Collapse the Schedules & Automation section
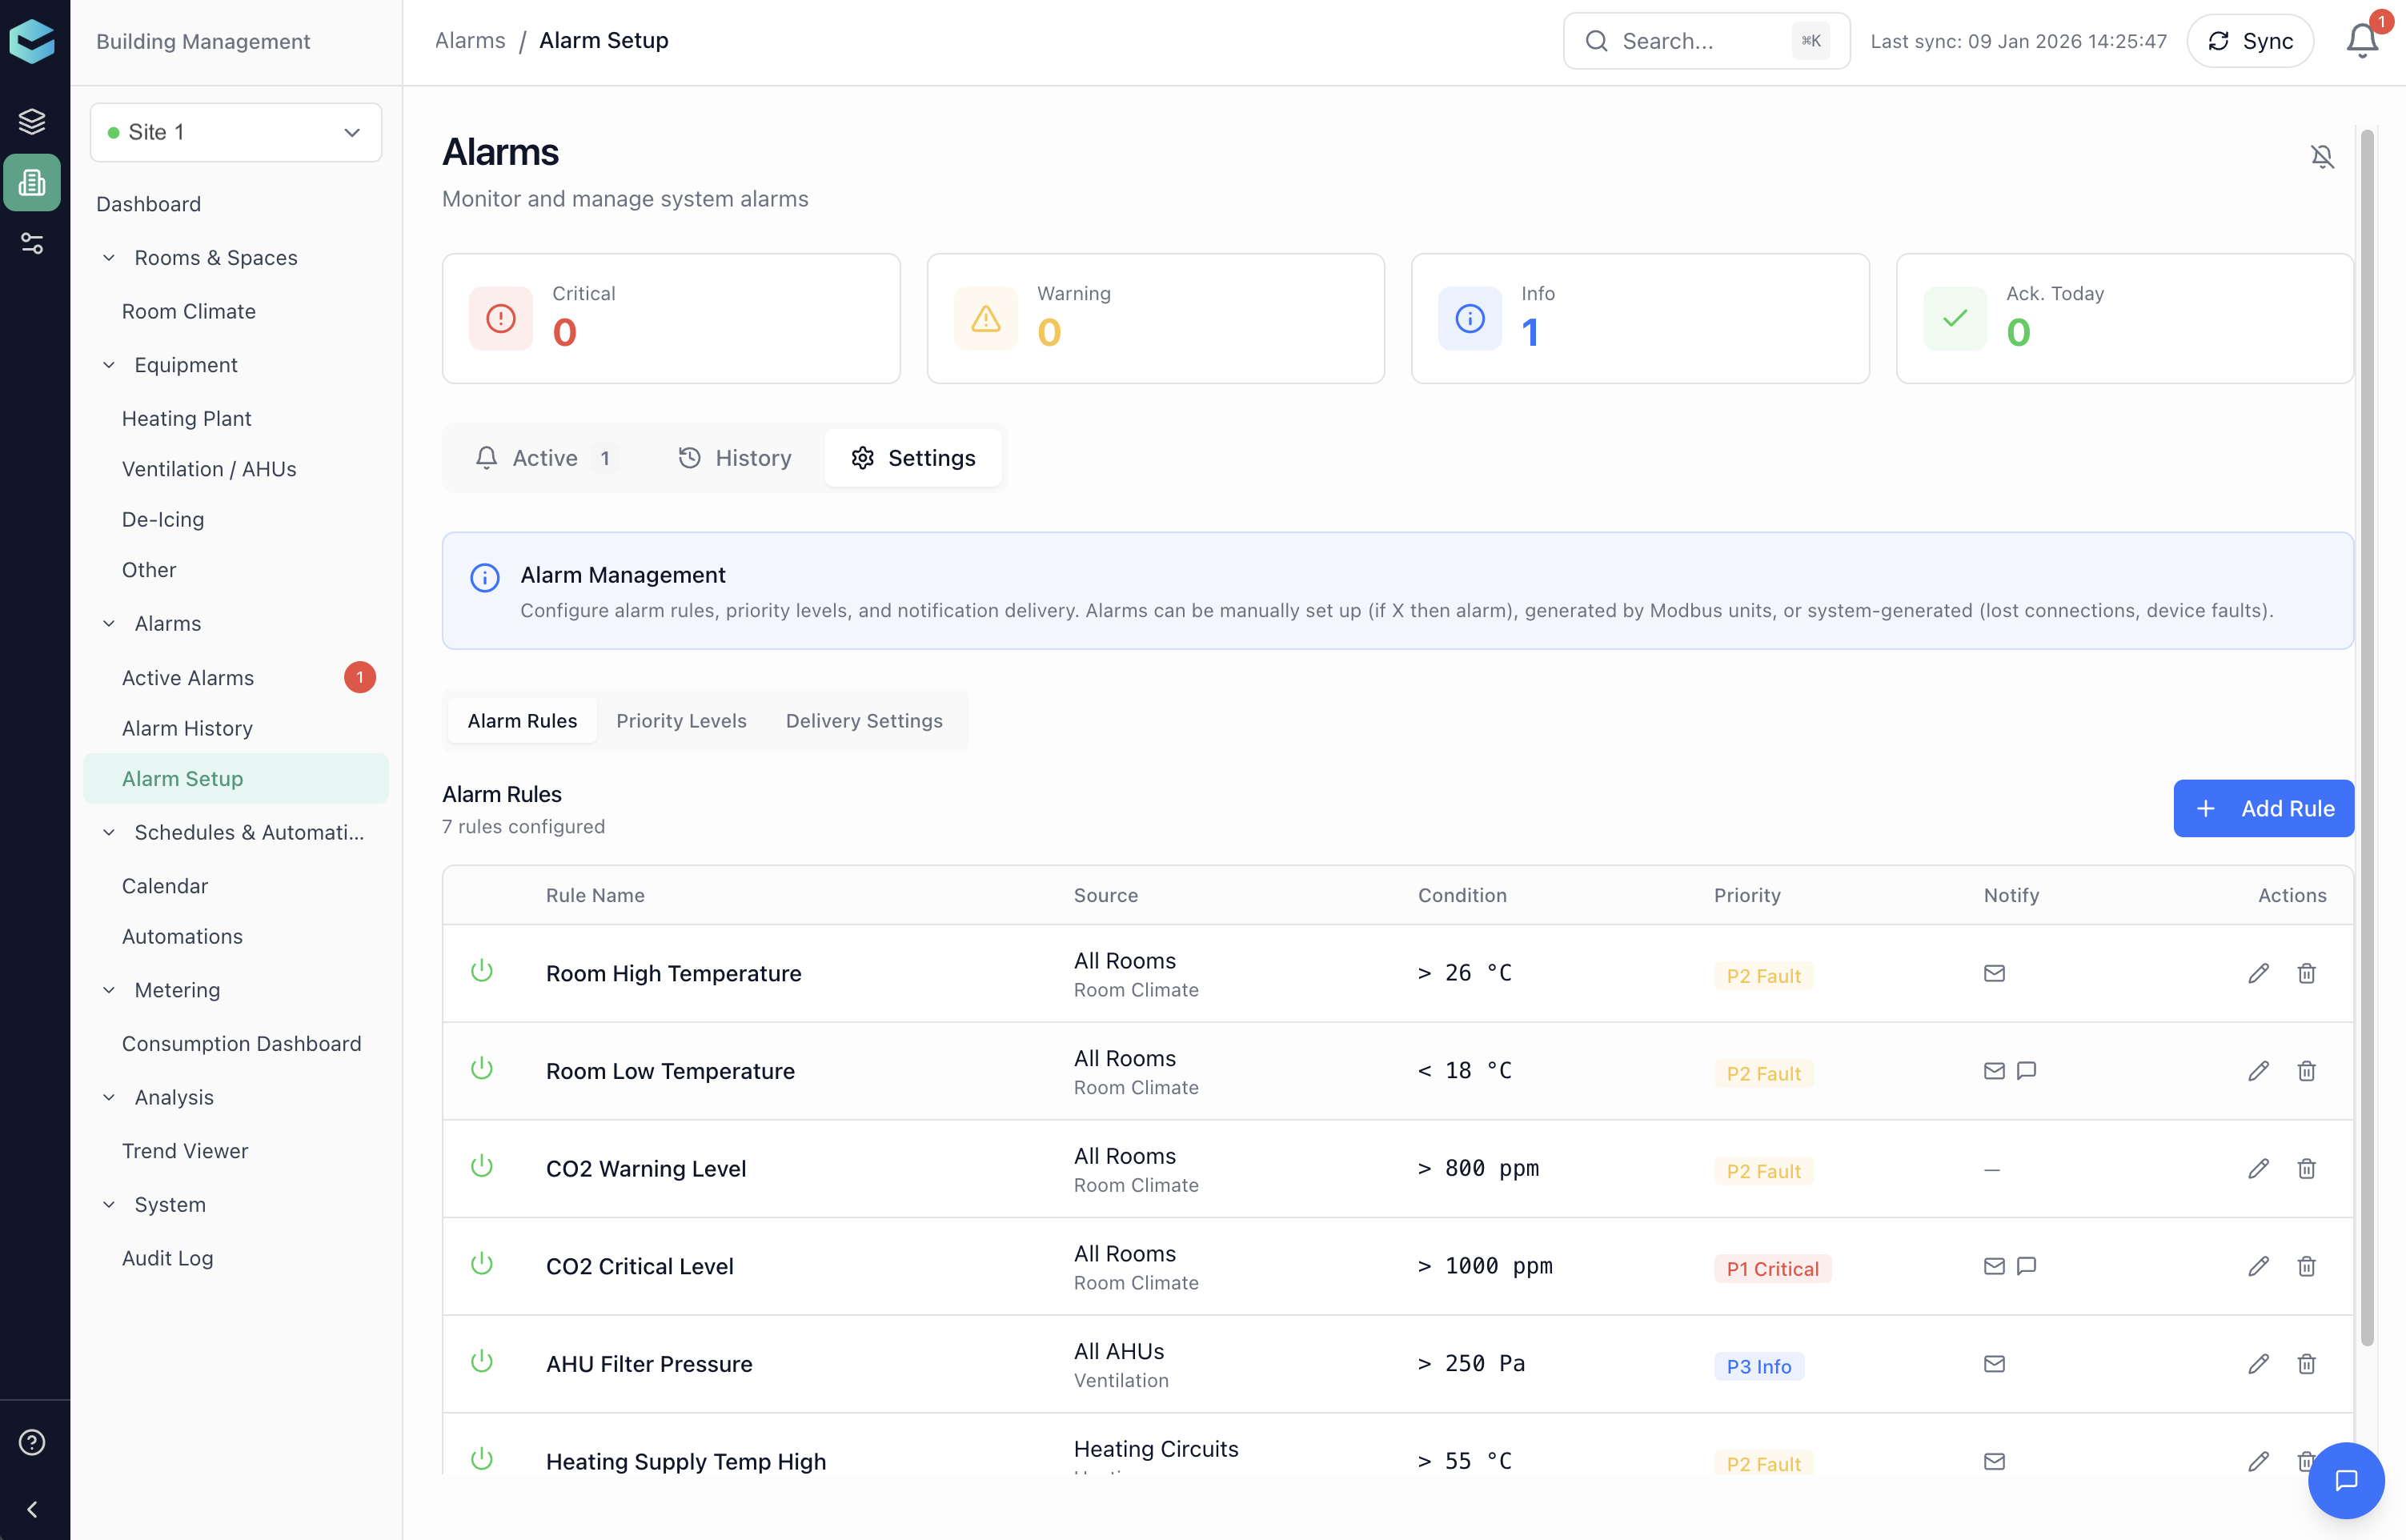This screenshot has height=1540, width=2406. 109,832
